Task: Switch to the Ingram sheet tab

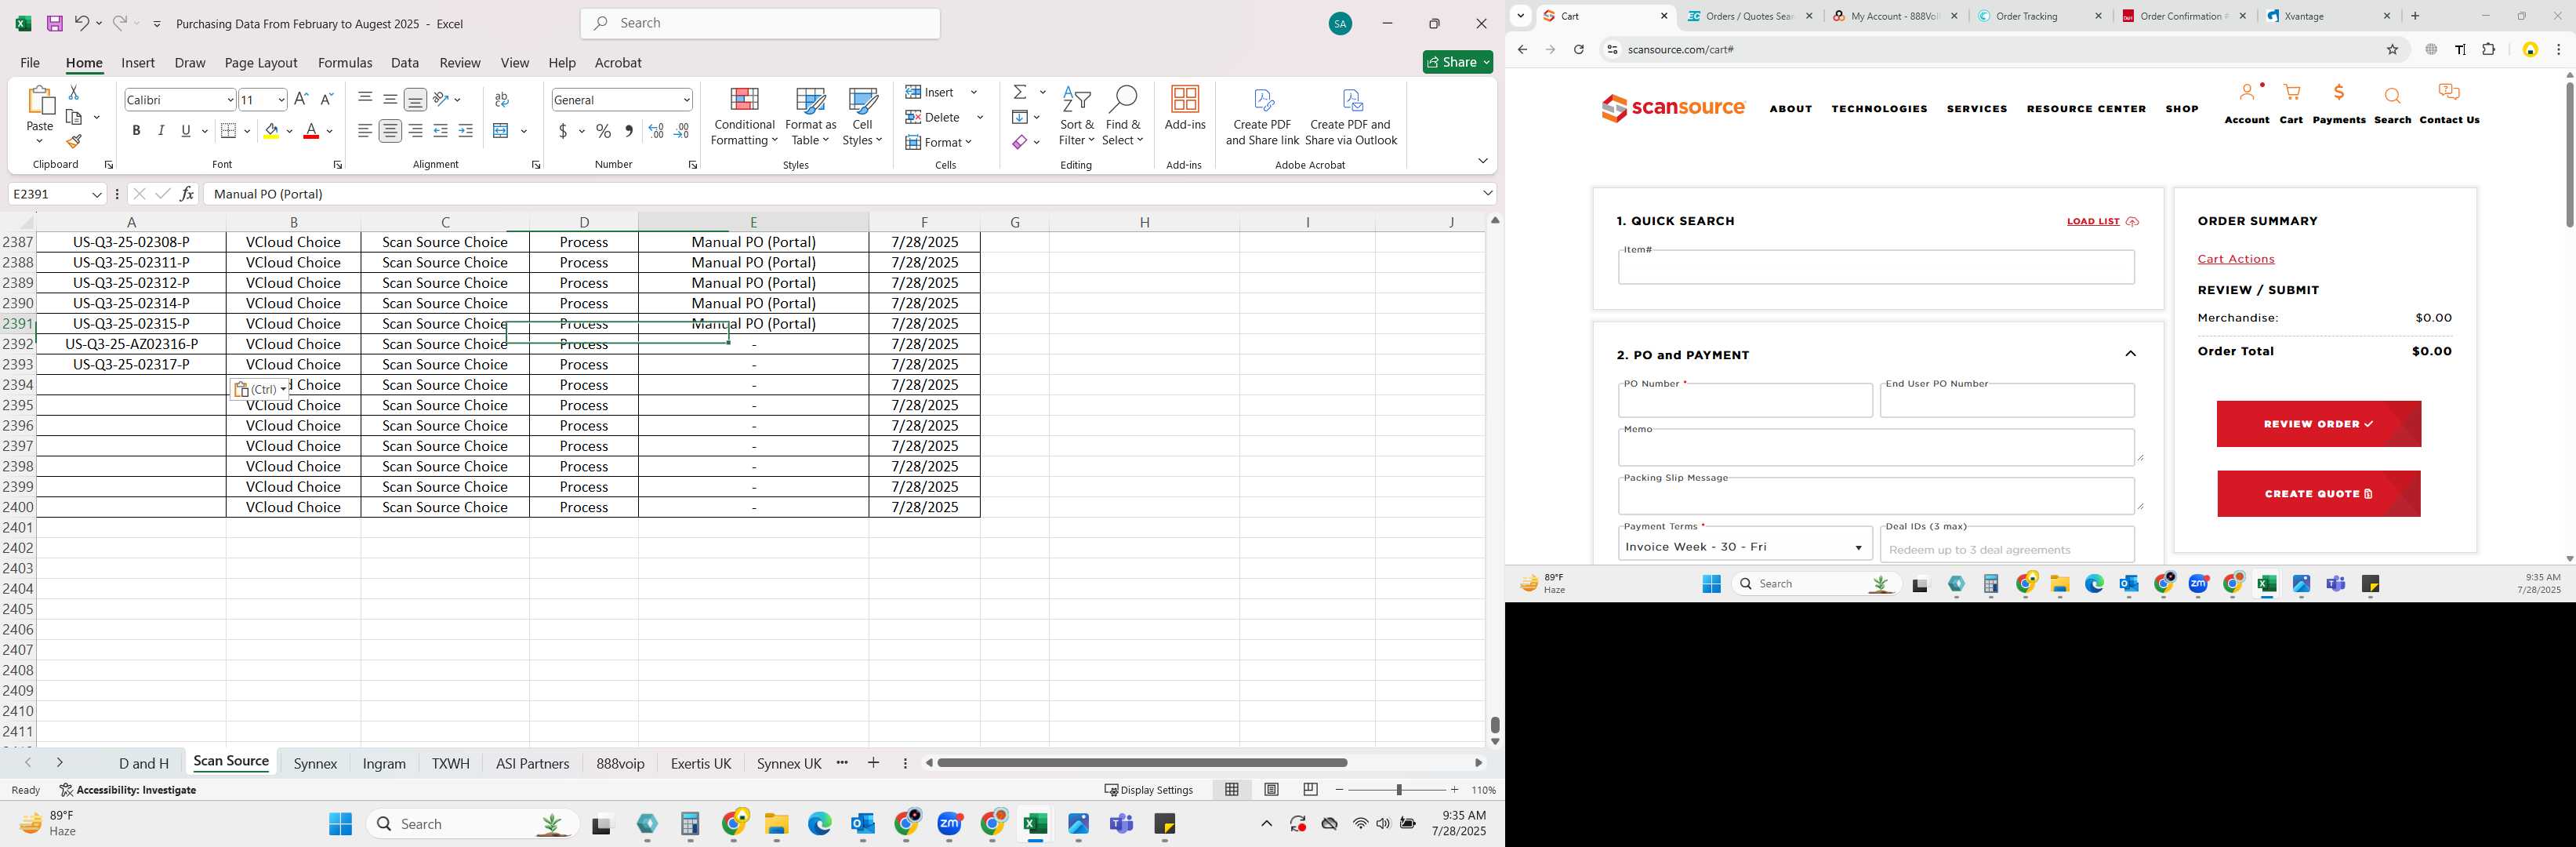Action: coord(384,763)
